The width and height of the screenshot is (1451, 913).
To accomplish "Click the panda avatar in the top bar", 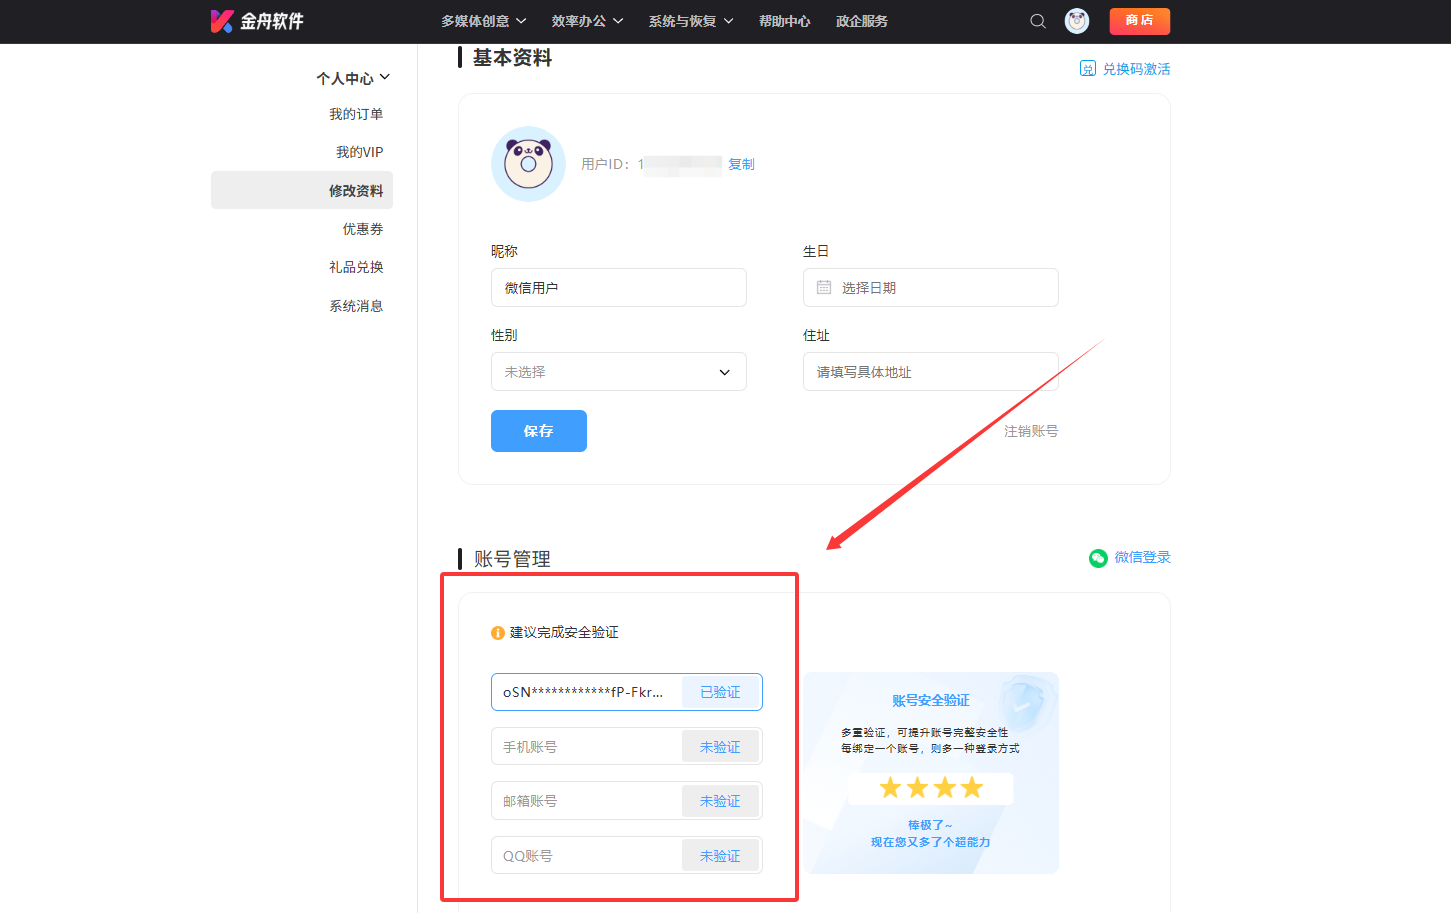I will point(1077,21).
